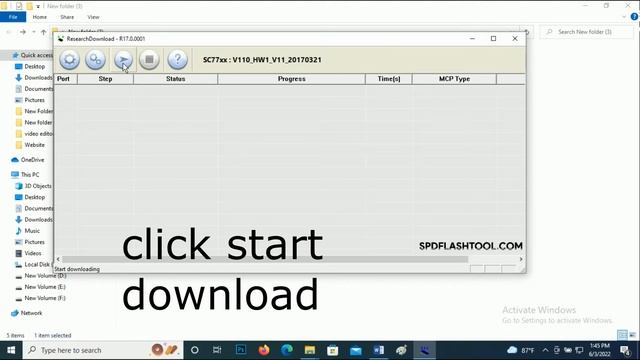The width and height of the screenshot is (640, 360).
Task: Open the Windows Start button
Action: (11, 350)
